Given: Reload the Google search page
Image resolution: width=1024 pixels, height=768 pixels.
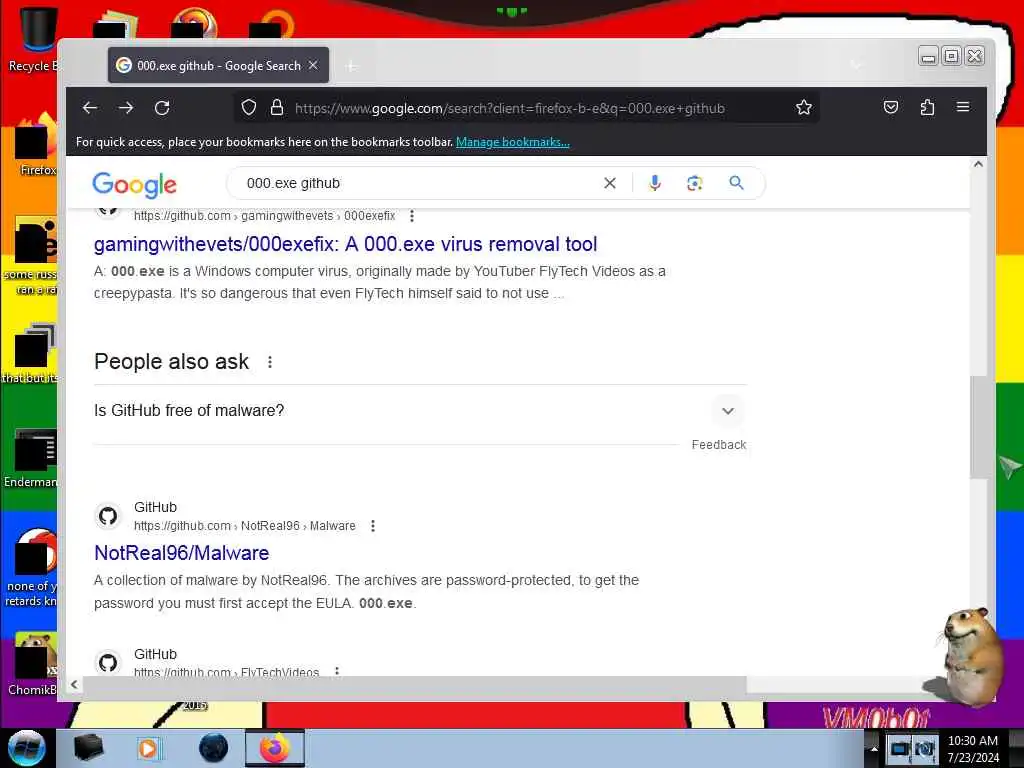Looking at the screenshot, I should tap(162, 108).
